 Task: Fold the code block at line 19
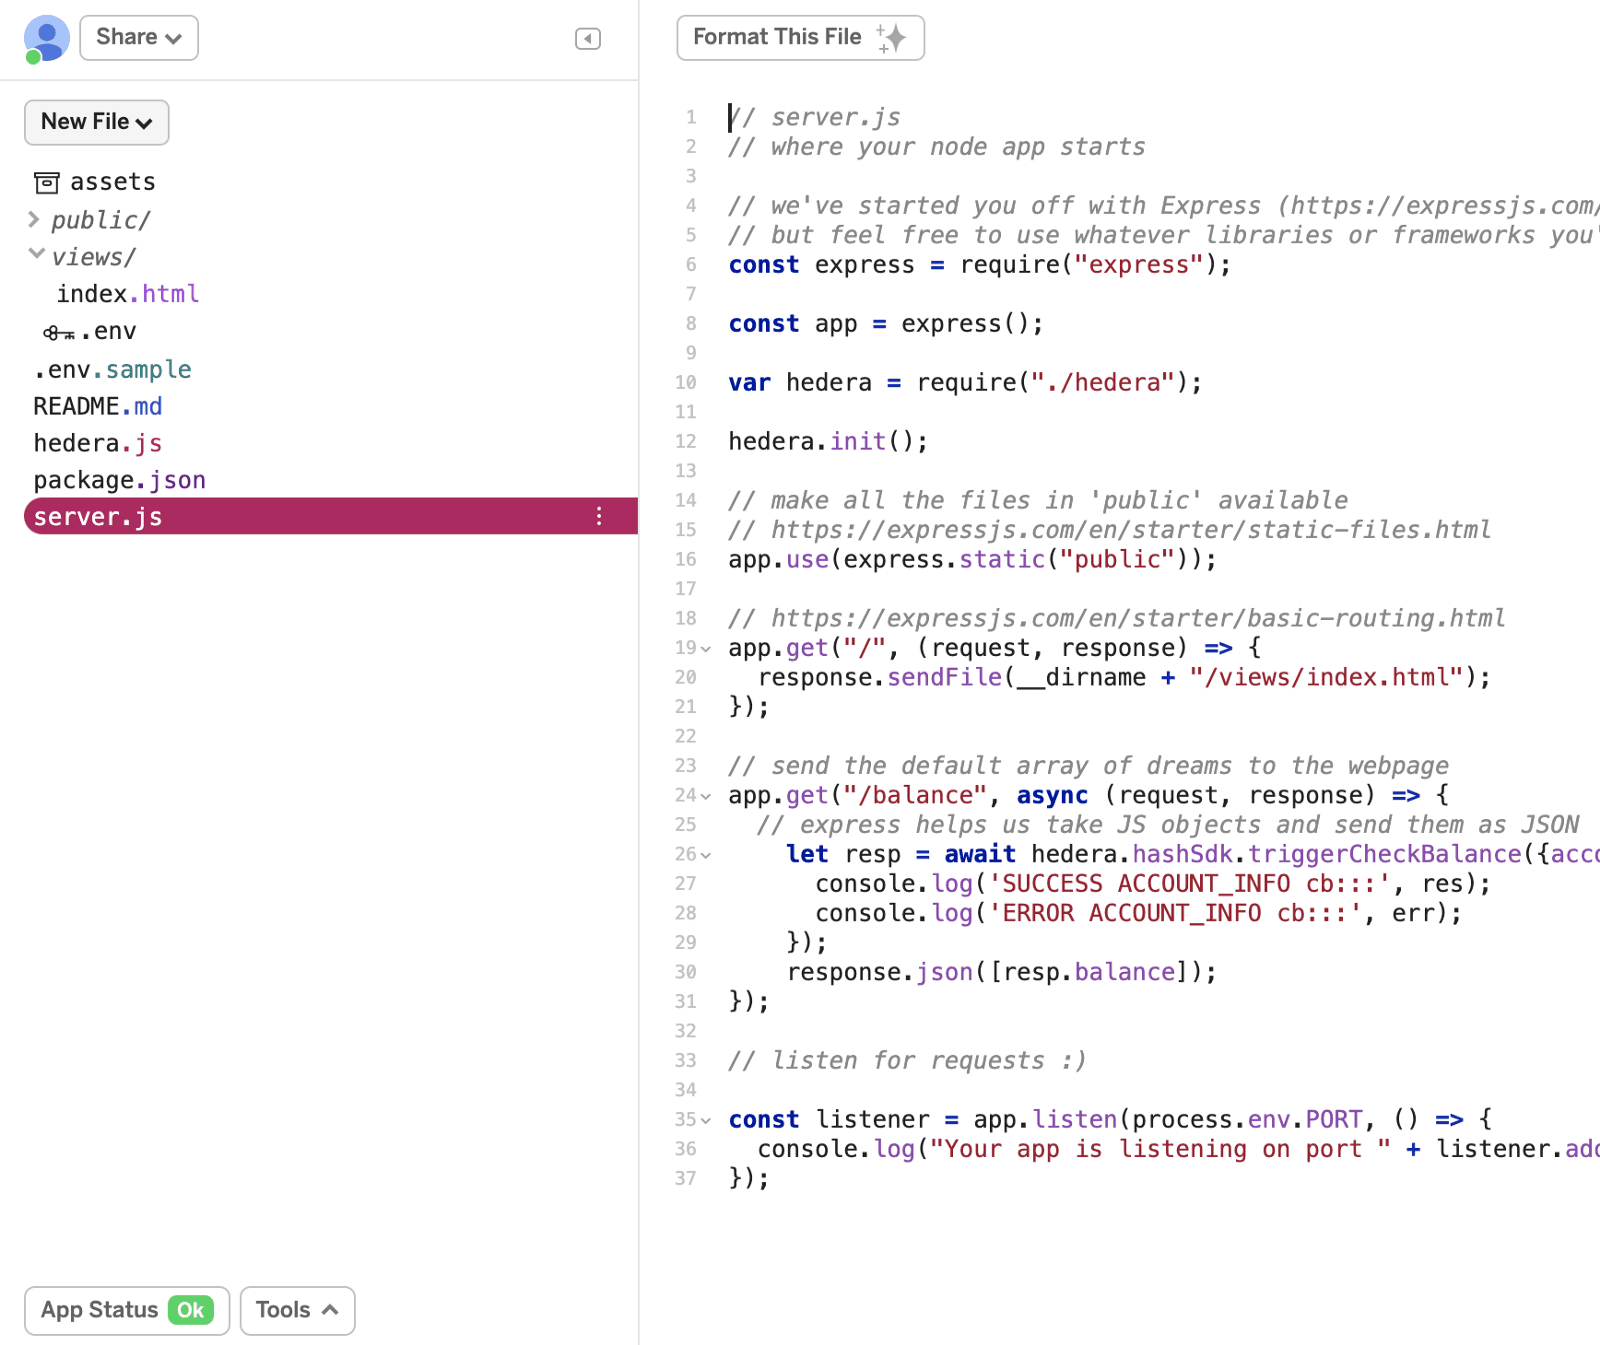706,649
